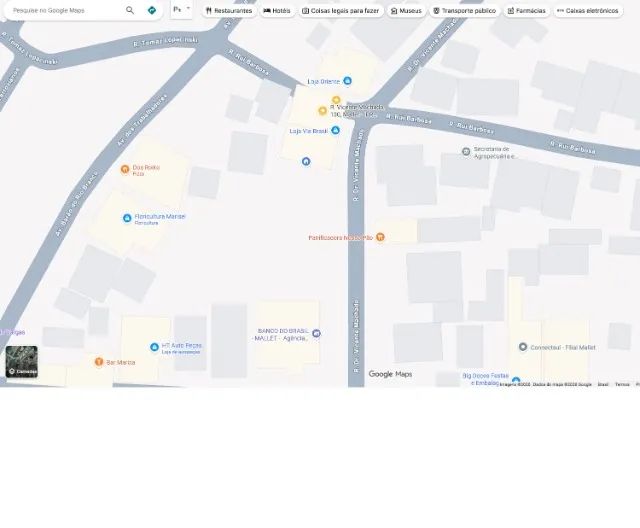
Task: Click the Bar Mariza orange pin
Action: (x=99, y=362)
